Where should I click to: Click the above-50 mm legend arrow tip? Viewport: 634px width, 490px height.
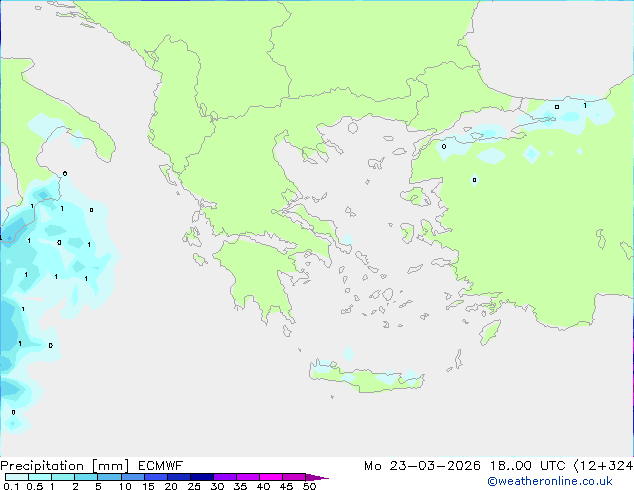coord(317,477)
